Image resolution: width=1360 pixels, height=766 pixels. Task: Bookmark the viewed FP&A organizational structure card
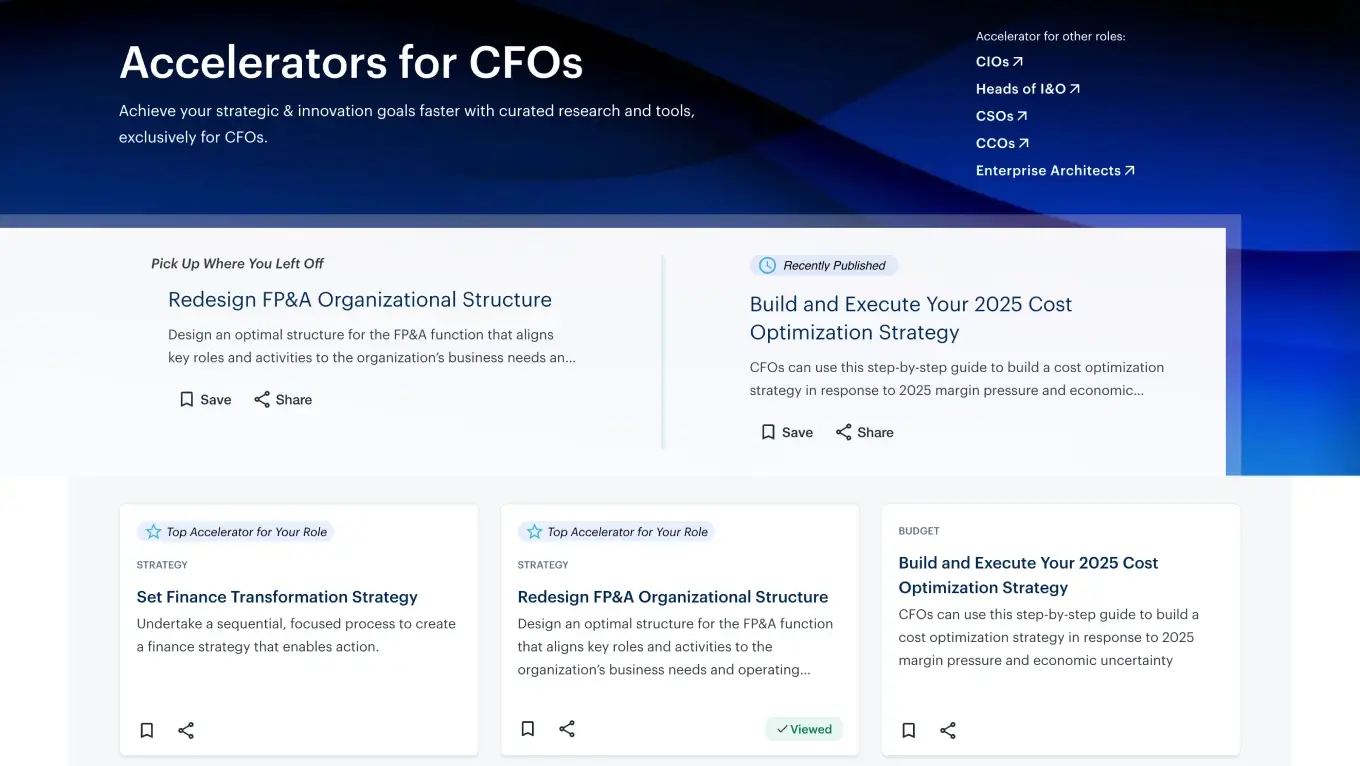[x=527, y=729]
